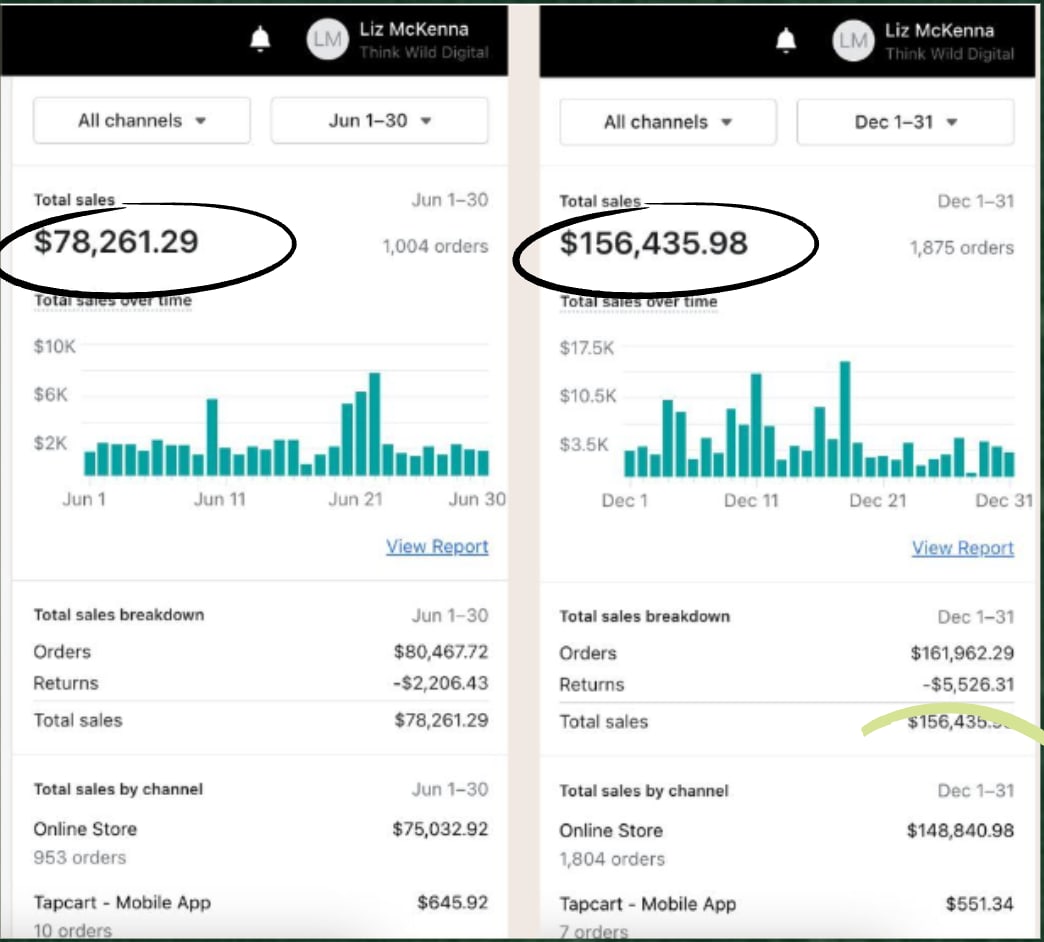Click Online Store amount $75,032.92

(440, 829)
